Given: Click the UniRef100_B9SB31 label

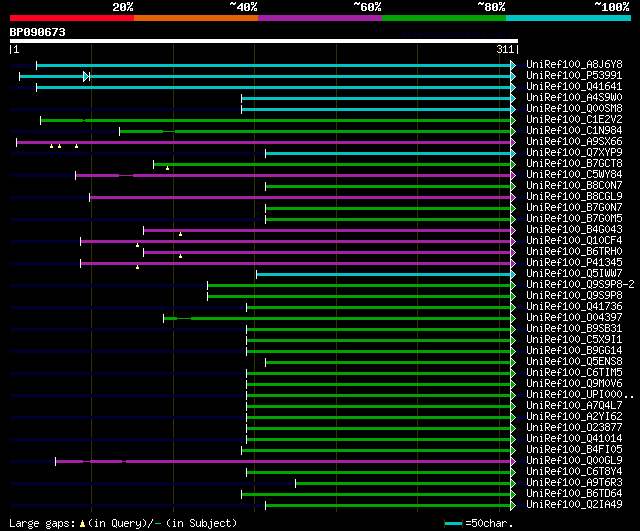Looking at the screenshot, I should tap(574, 329).
